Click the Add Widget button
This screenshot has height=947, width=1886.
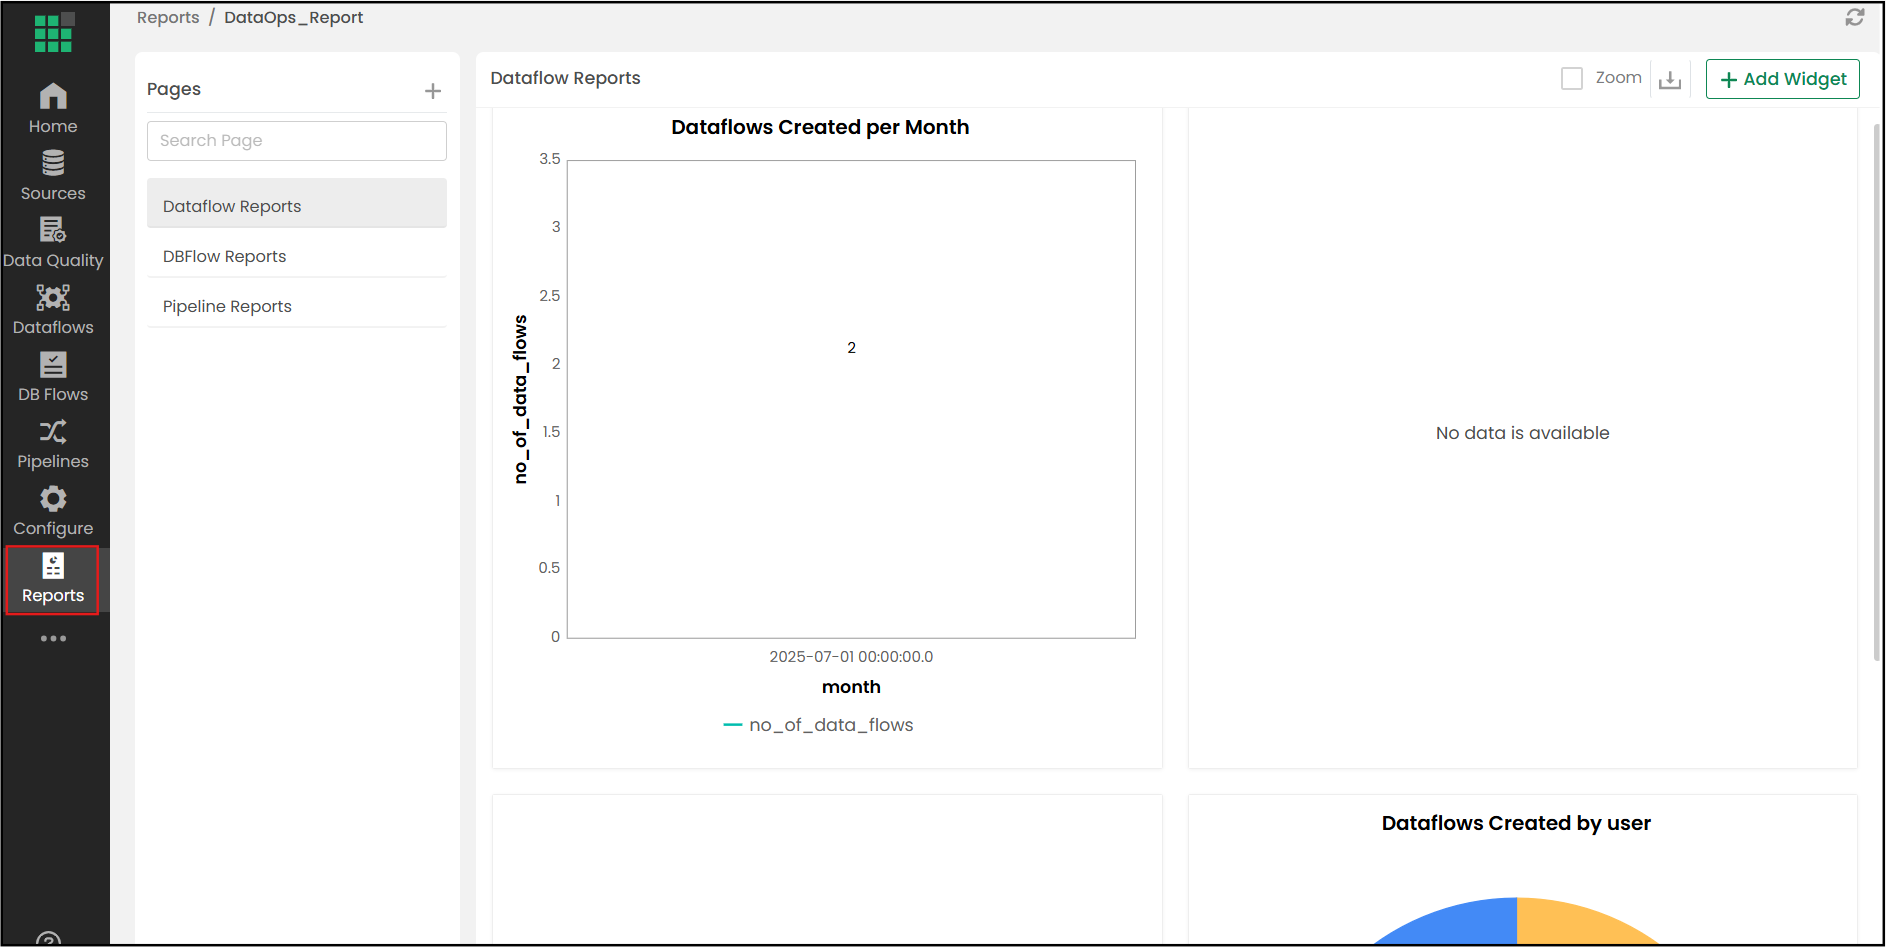(x=1783, y=79)
